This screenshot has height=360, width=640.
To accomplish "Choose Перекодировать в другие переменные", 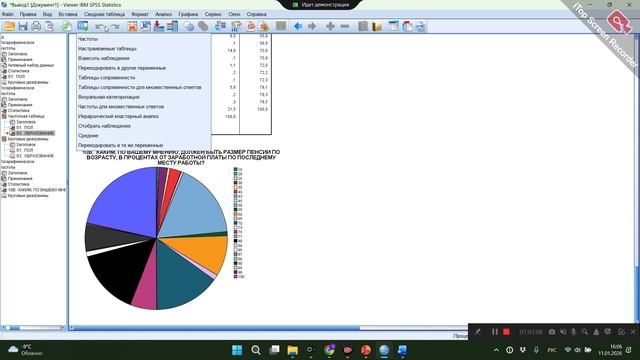I will [144, 68].
